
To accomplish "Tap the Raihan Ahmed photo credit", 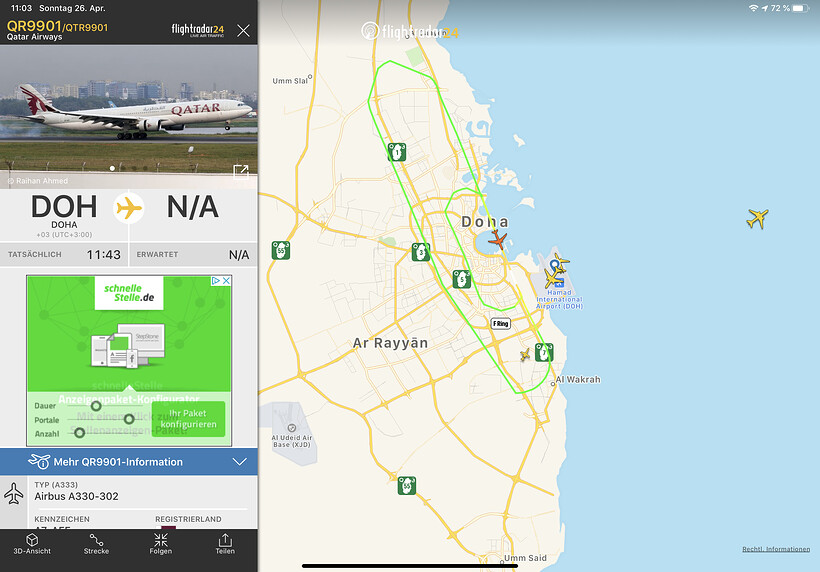I will (x=38, y=181).
